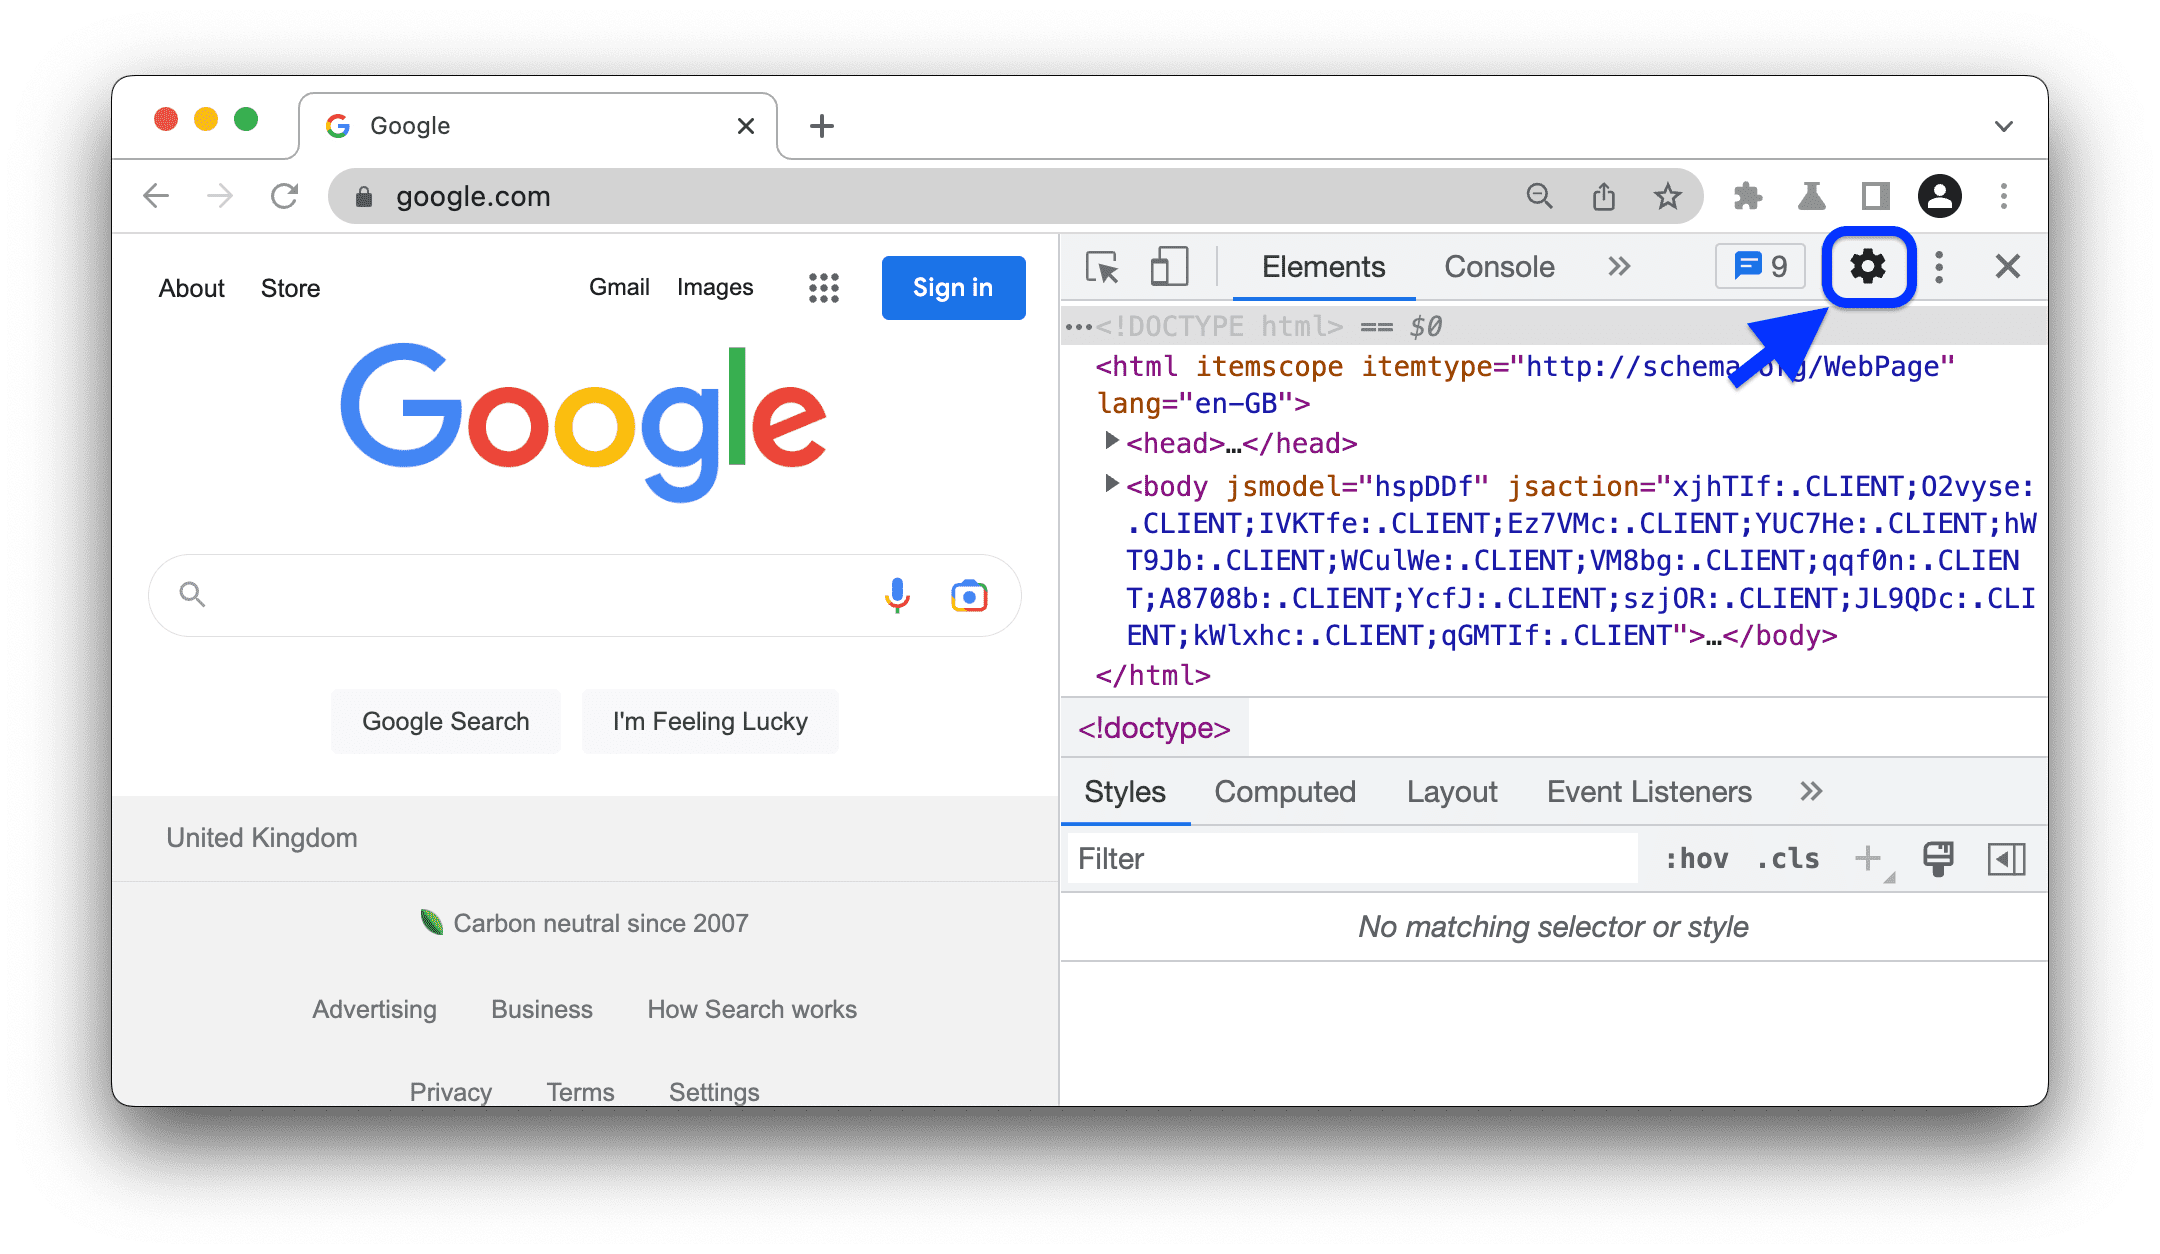
Task: Click the I'm Feeling Lucky button
Action: [709, 720]
